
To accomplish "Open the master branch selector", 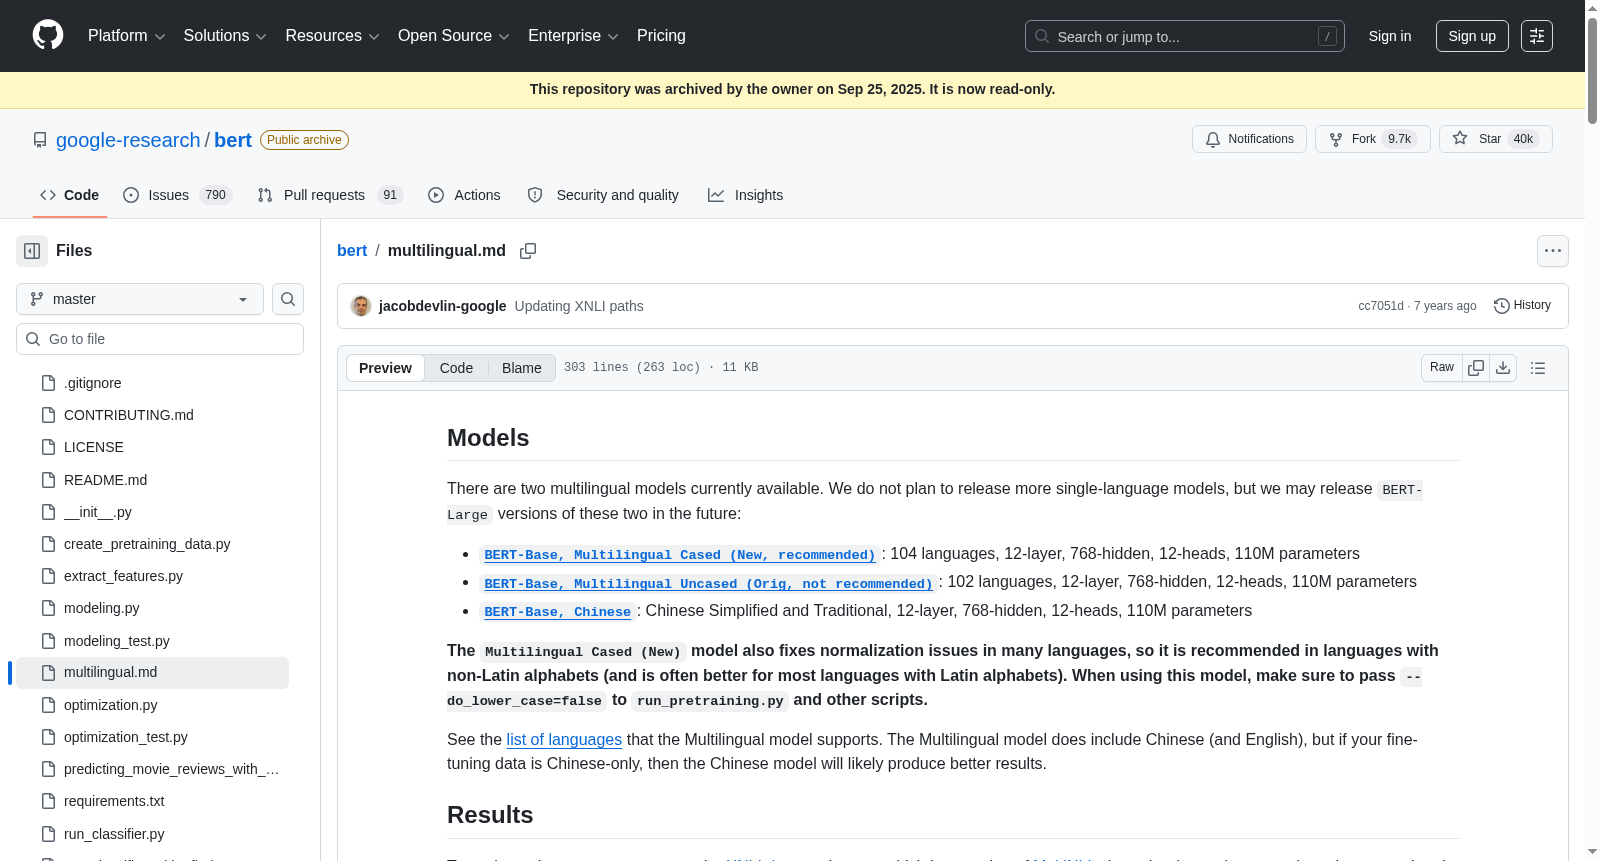I will click(x=140, y=299).
